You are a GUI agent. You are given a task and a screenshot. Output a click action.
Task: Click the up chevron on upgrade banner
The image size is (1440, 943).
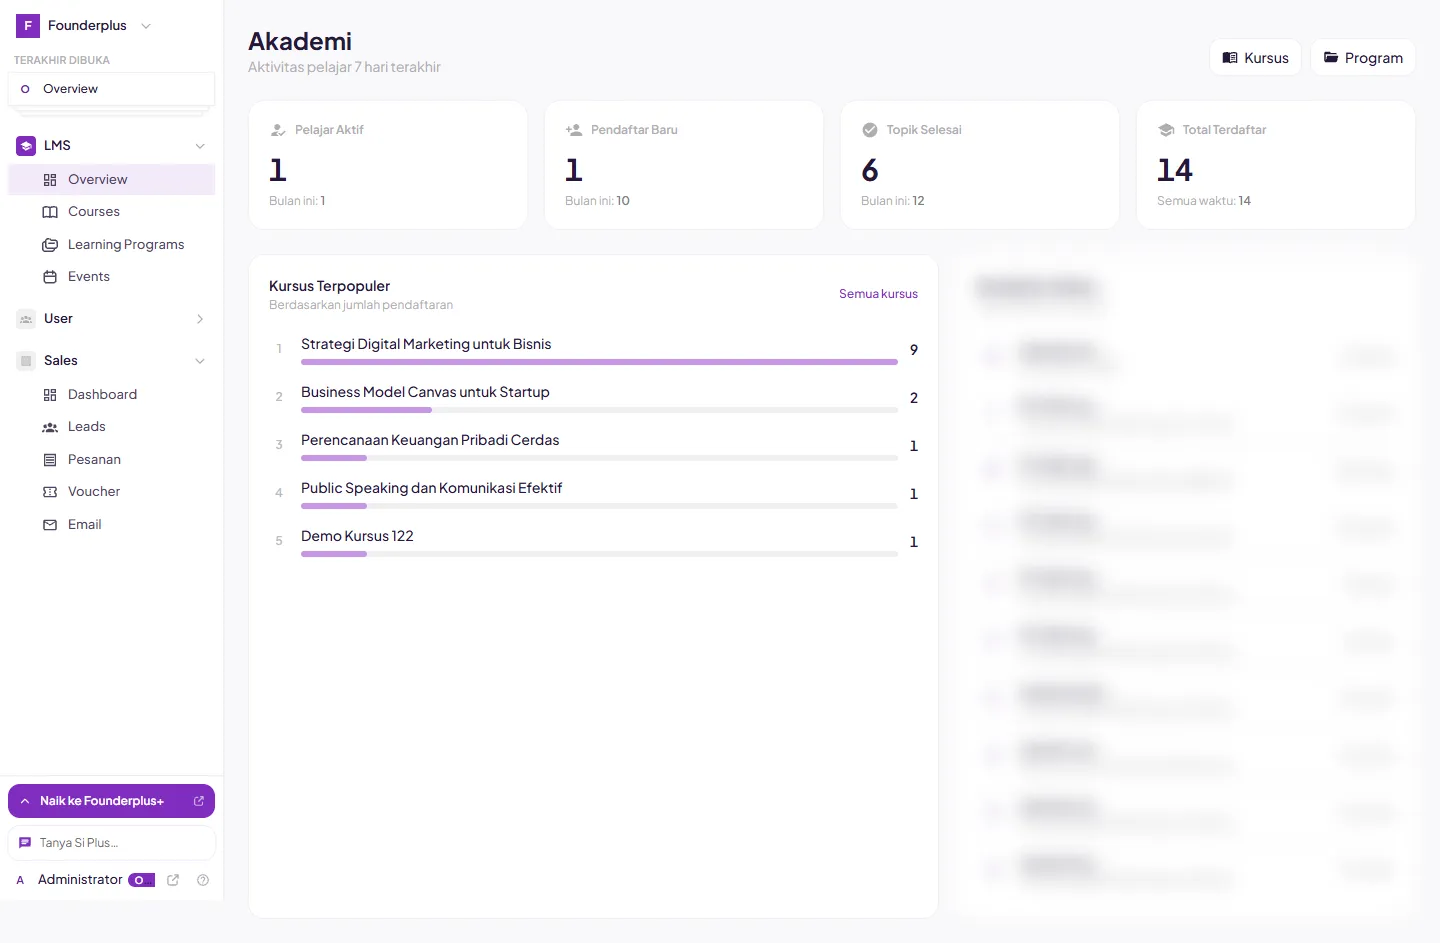point(25,801)
